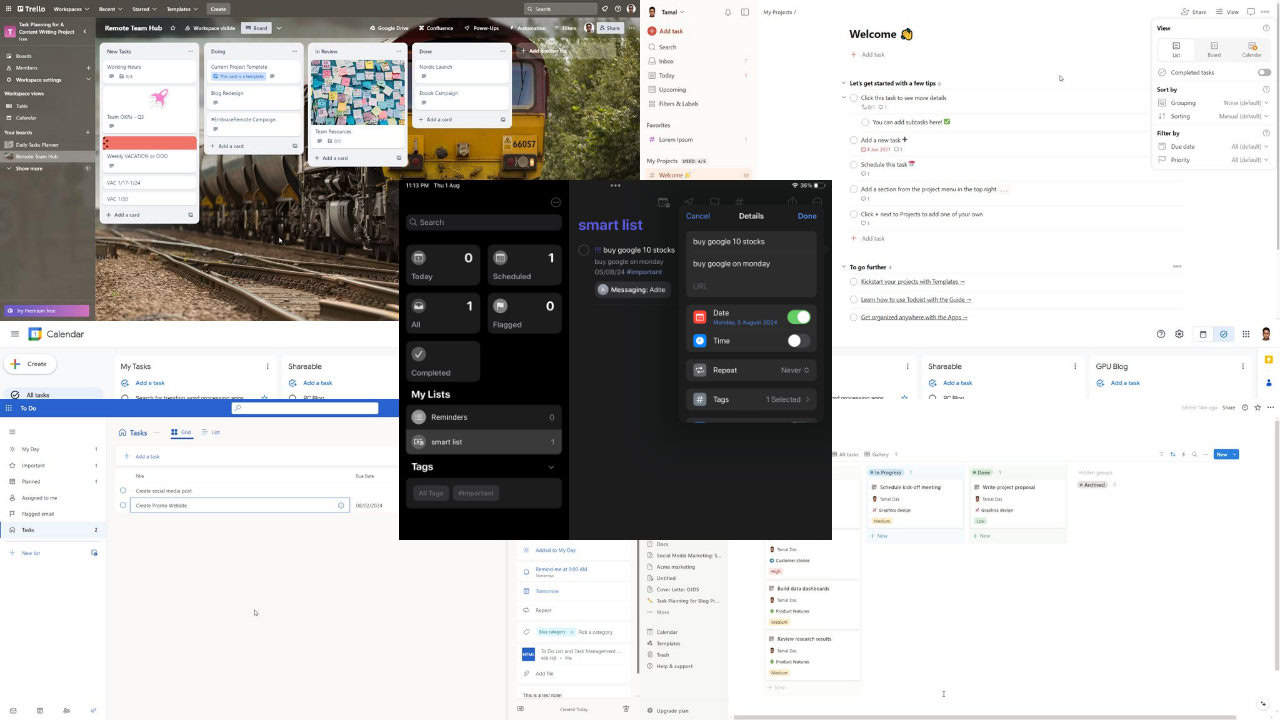Check off 'Schedule this task' in Todoist
The image size is (1280, 720).
[854, 164]
